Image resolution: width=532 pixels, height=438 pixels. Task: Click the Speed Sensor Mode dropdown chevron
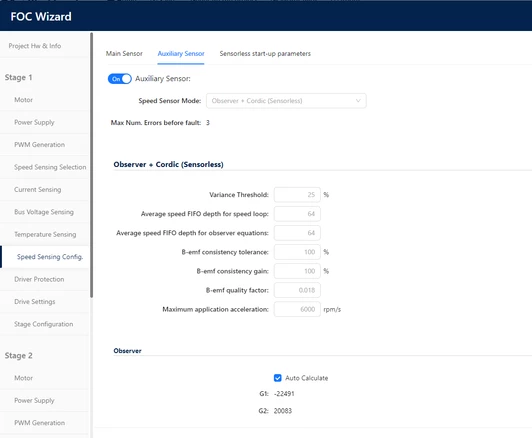(358, 101)
